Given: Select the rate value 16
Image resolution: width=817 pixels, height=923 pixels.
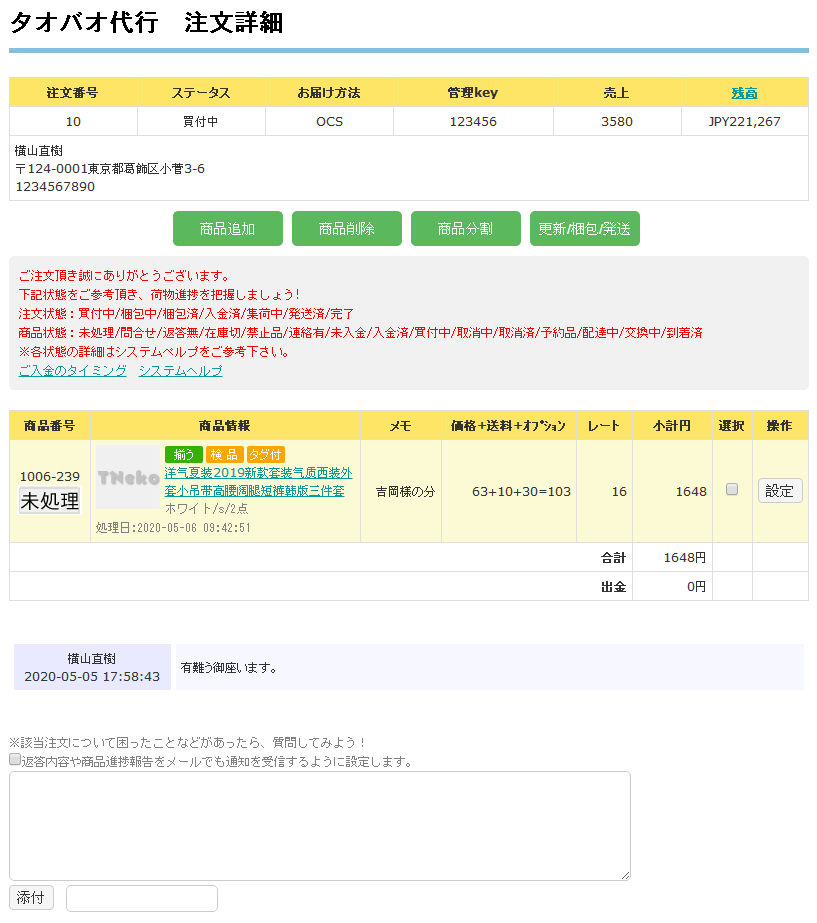Looking at the screenshot, I should coord(619,492).
